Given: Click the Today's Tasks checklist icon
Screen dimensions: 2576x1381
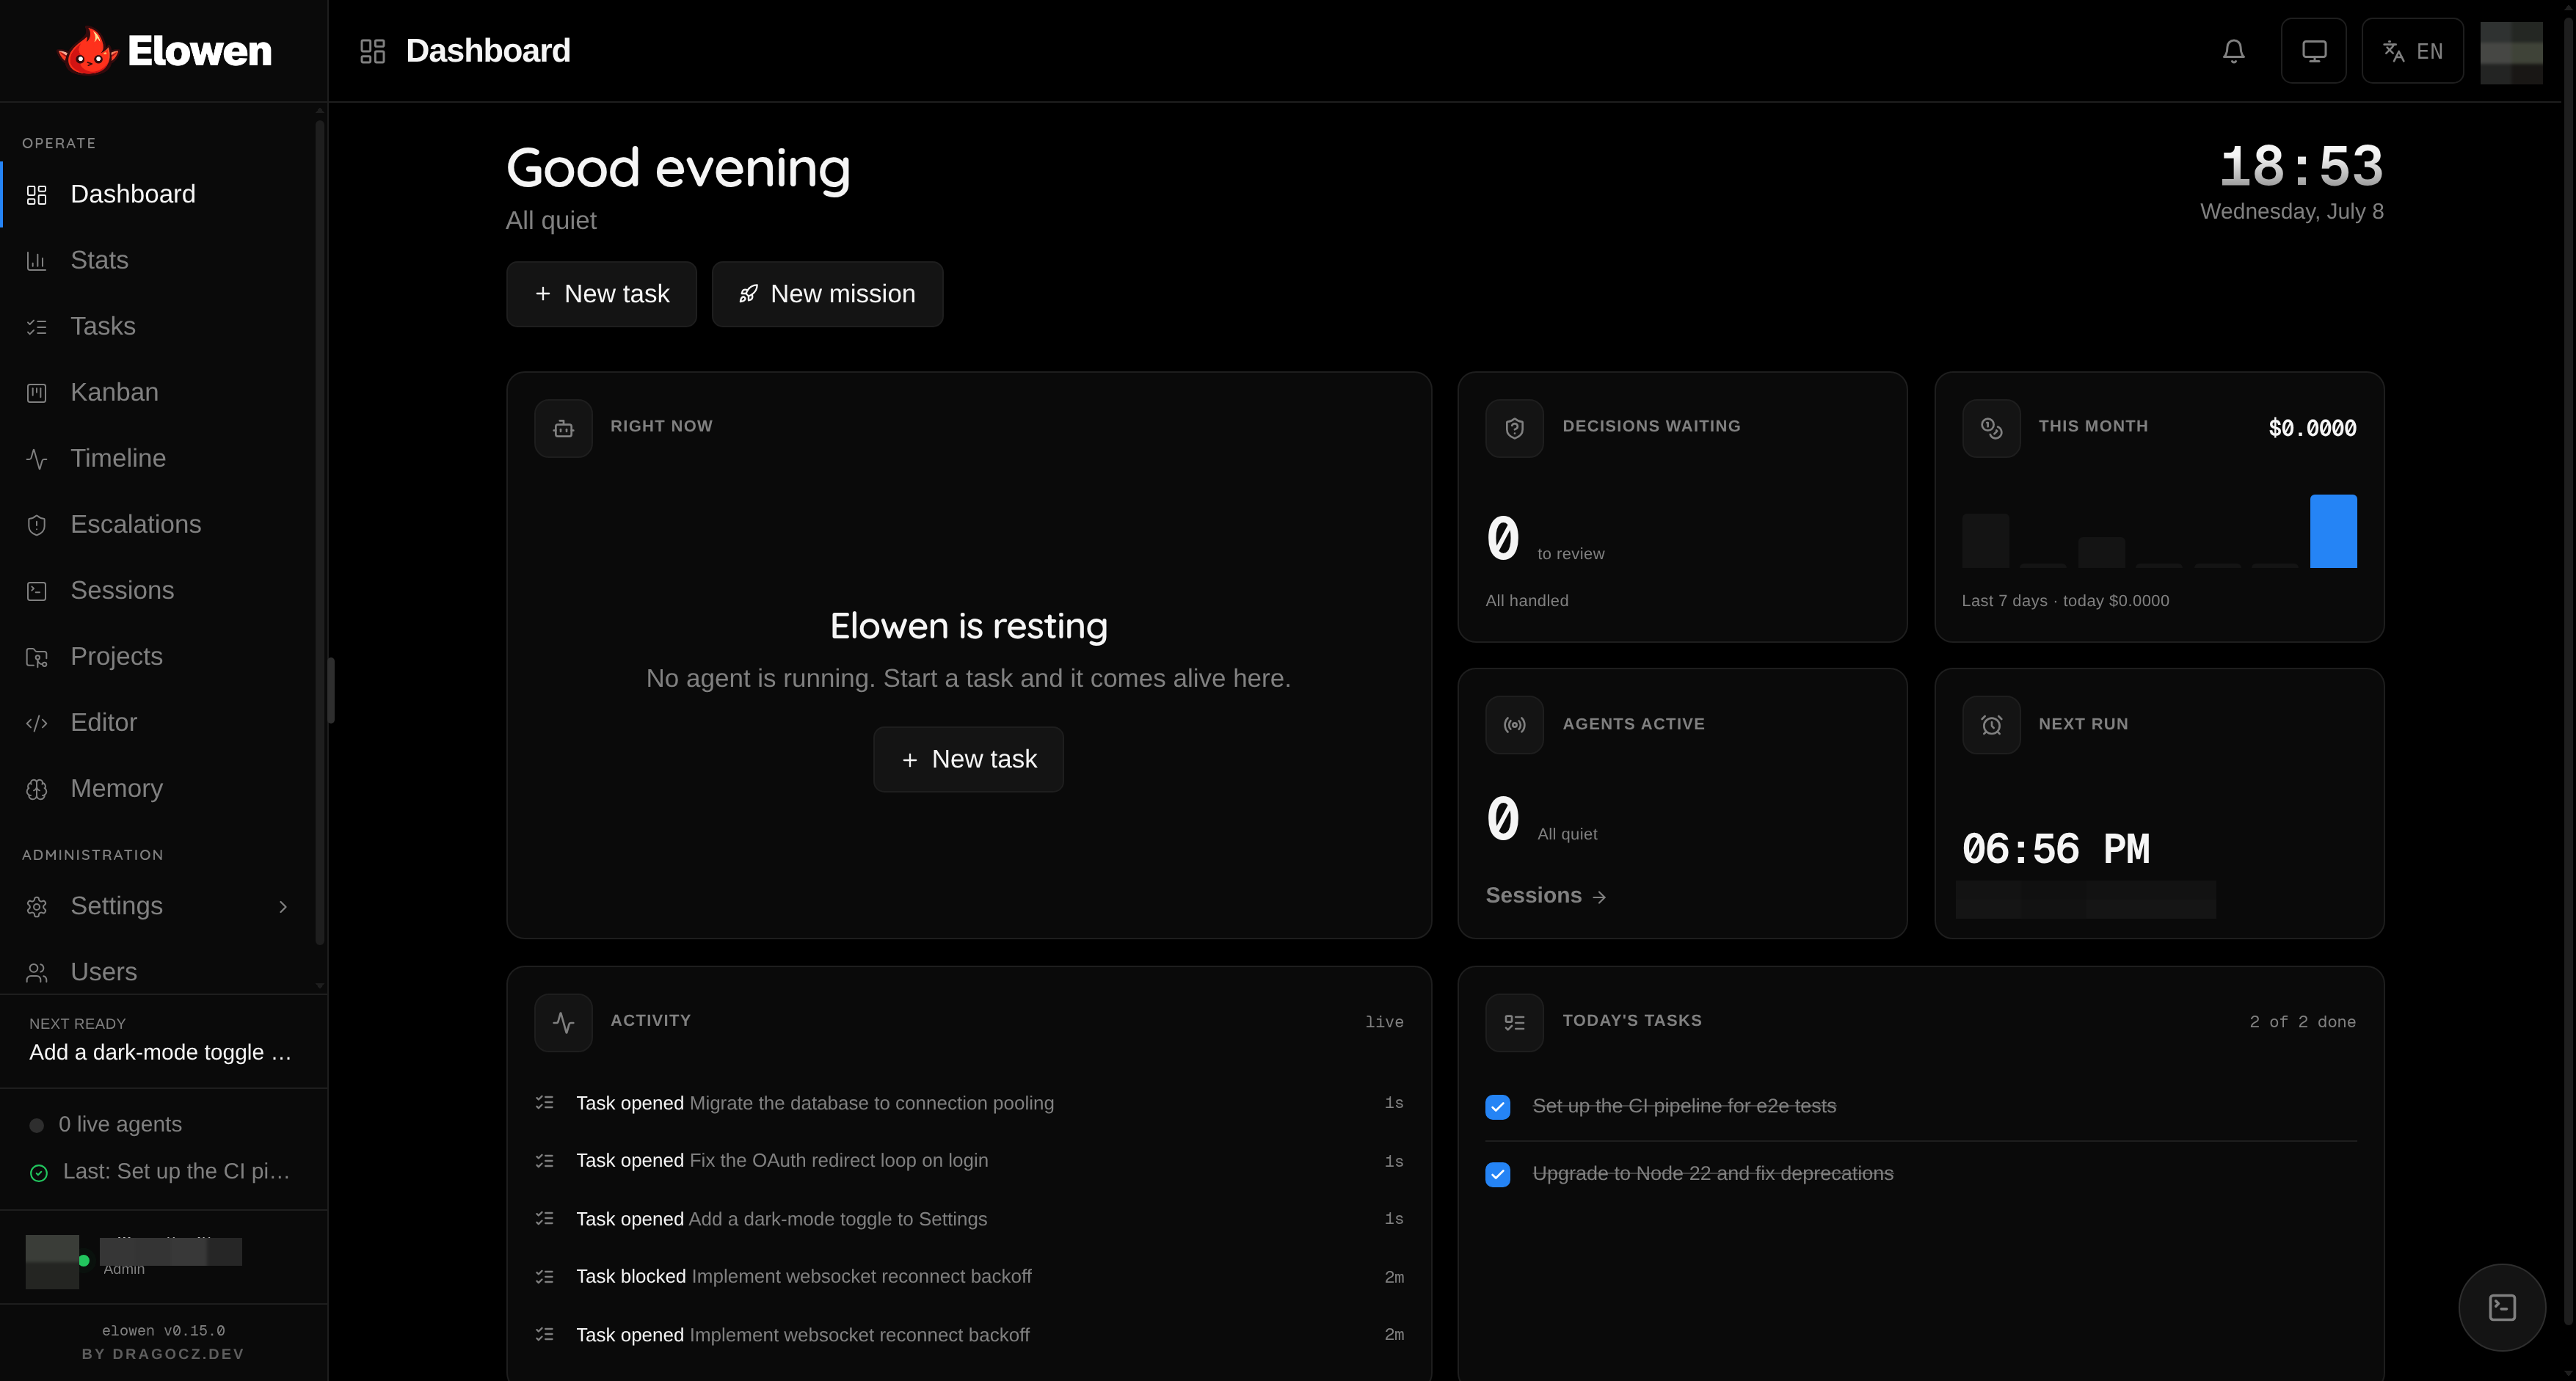Looking at the screenshot, I should 1514,1022.
